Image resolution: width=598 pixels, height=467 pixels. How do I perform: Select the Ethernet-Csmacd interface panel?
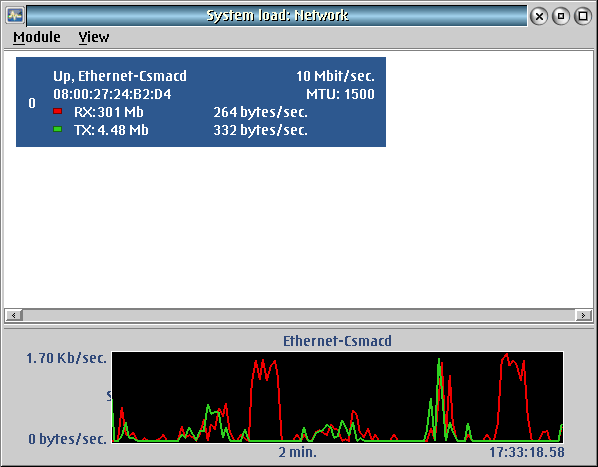pyautogui.click(x=201, y=102)
